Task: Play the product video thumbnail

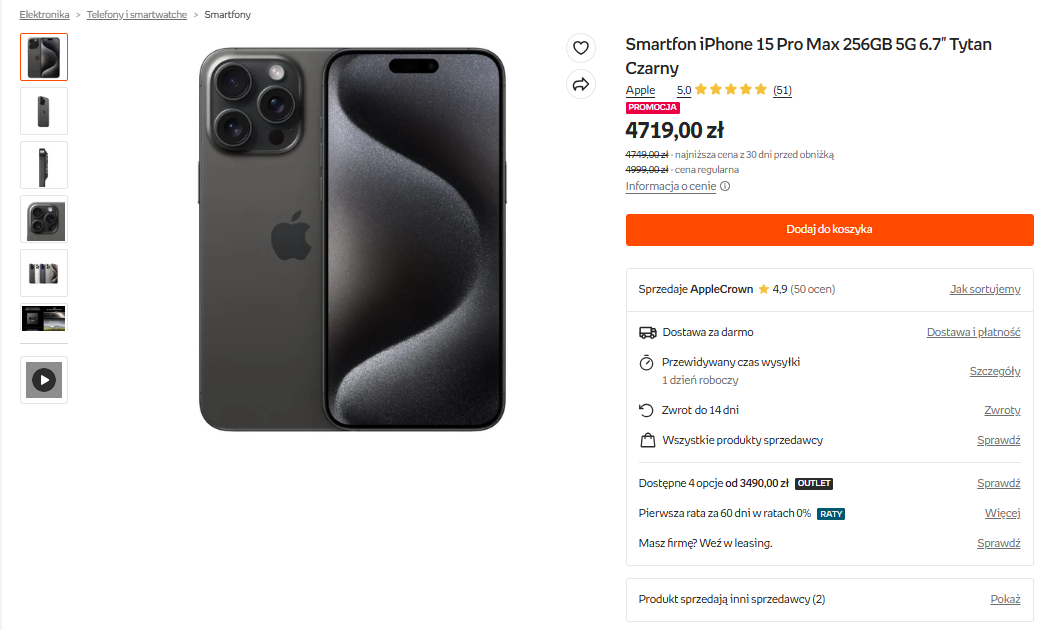Action: tap(44, 380)
